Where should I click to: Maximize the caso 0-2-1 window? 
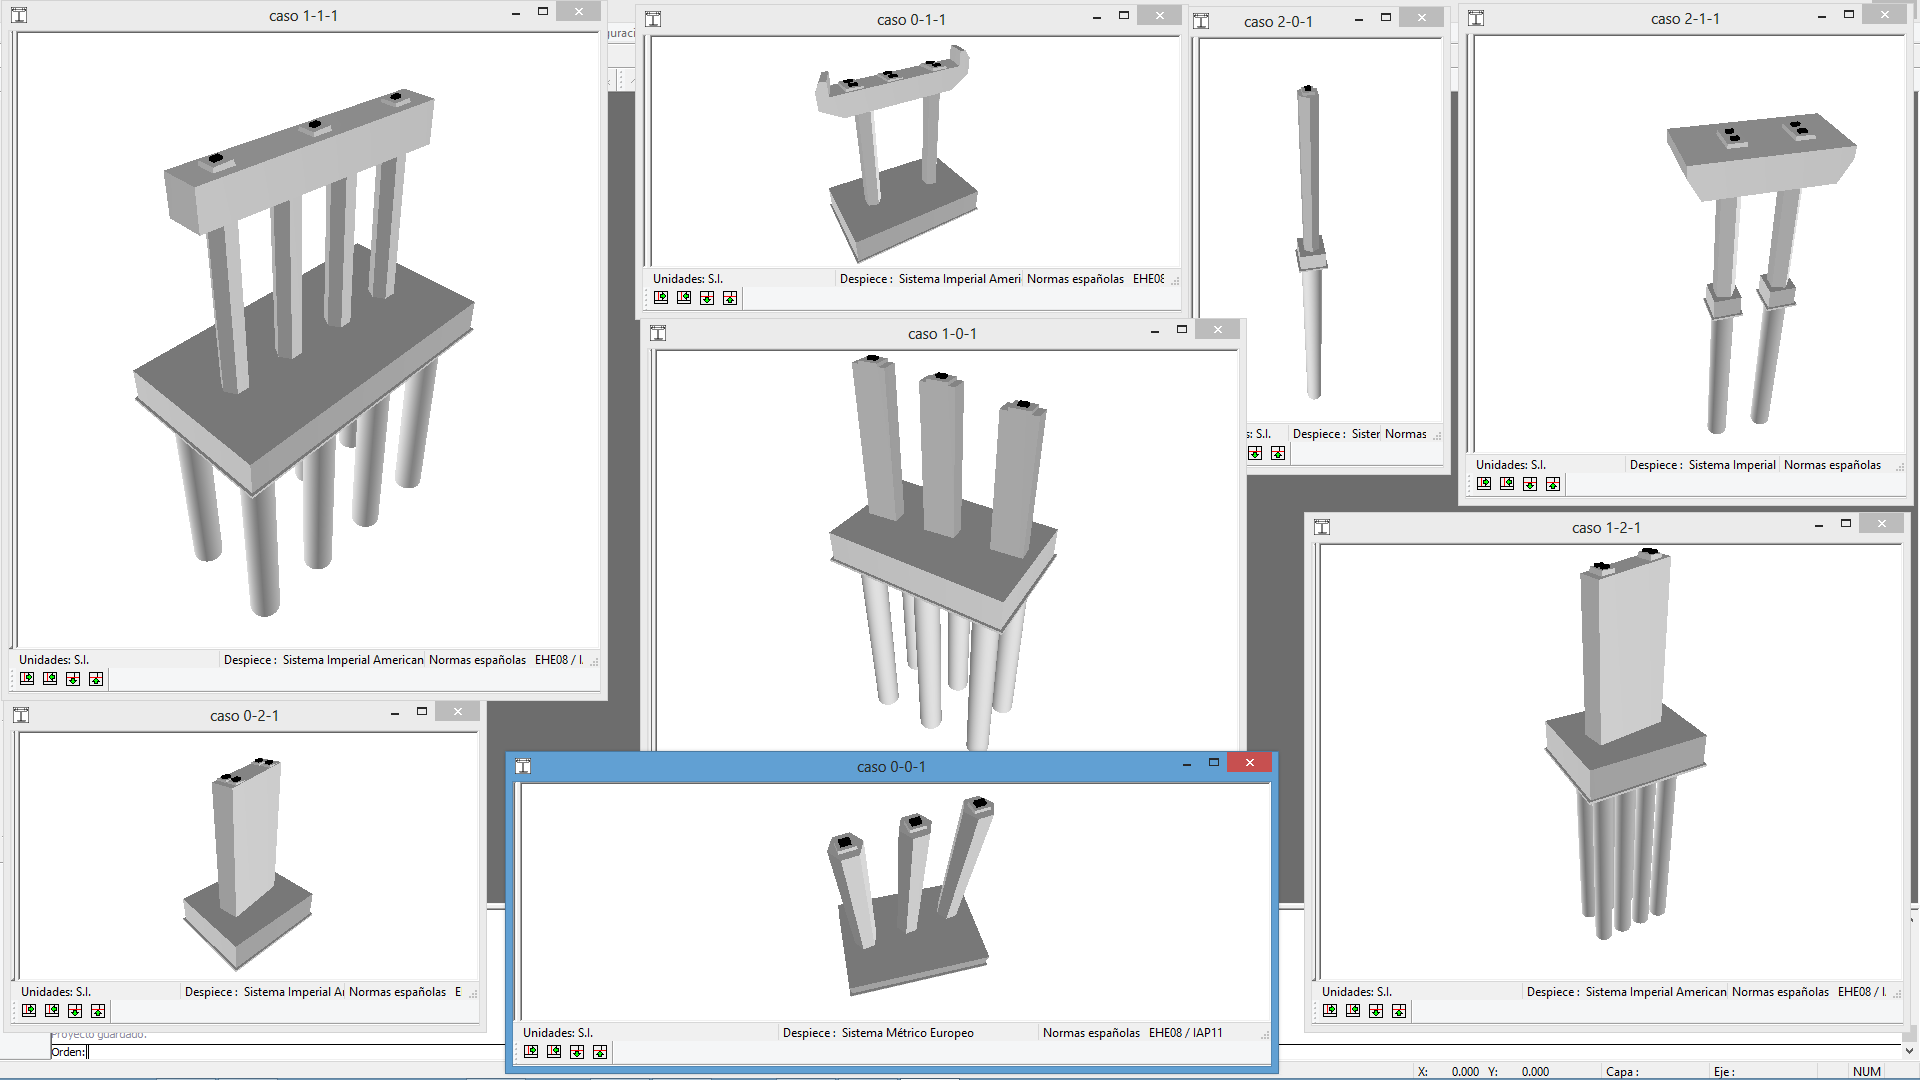click(422, 712)
